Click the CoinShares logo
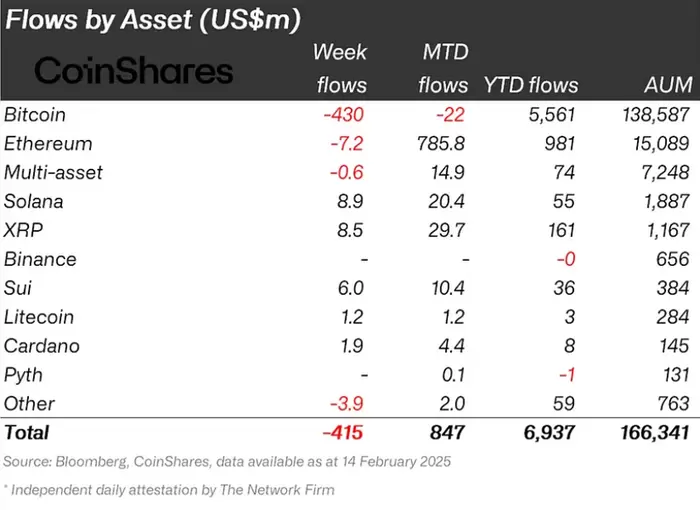The height and width of the screenshot is (510, 700). click(133, 70)
